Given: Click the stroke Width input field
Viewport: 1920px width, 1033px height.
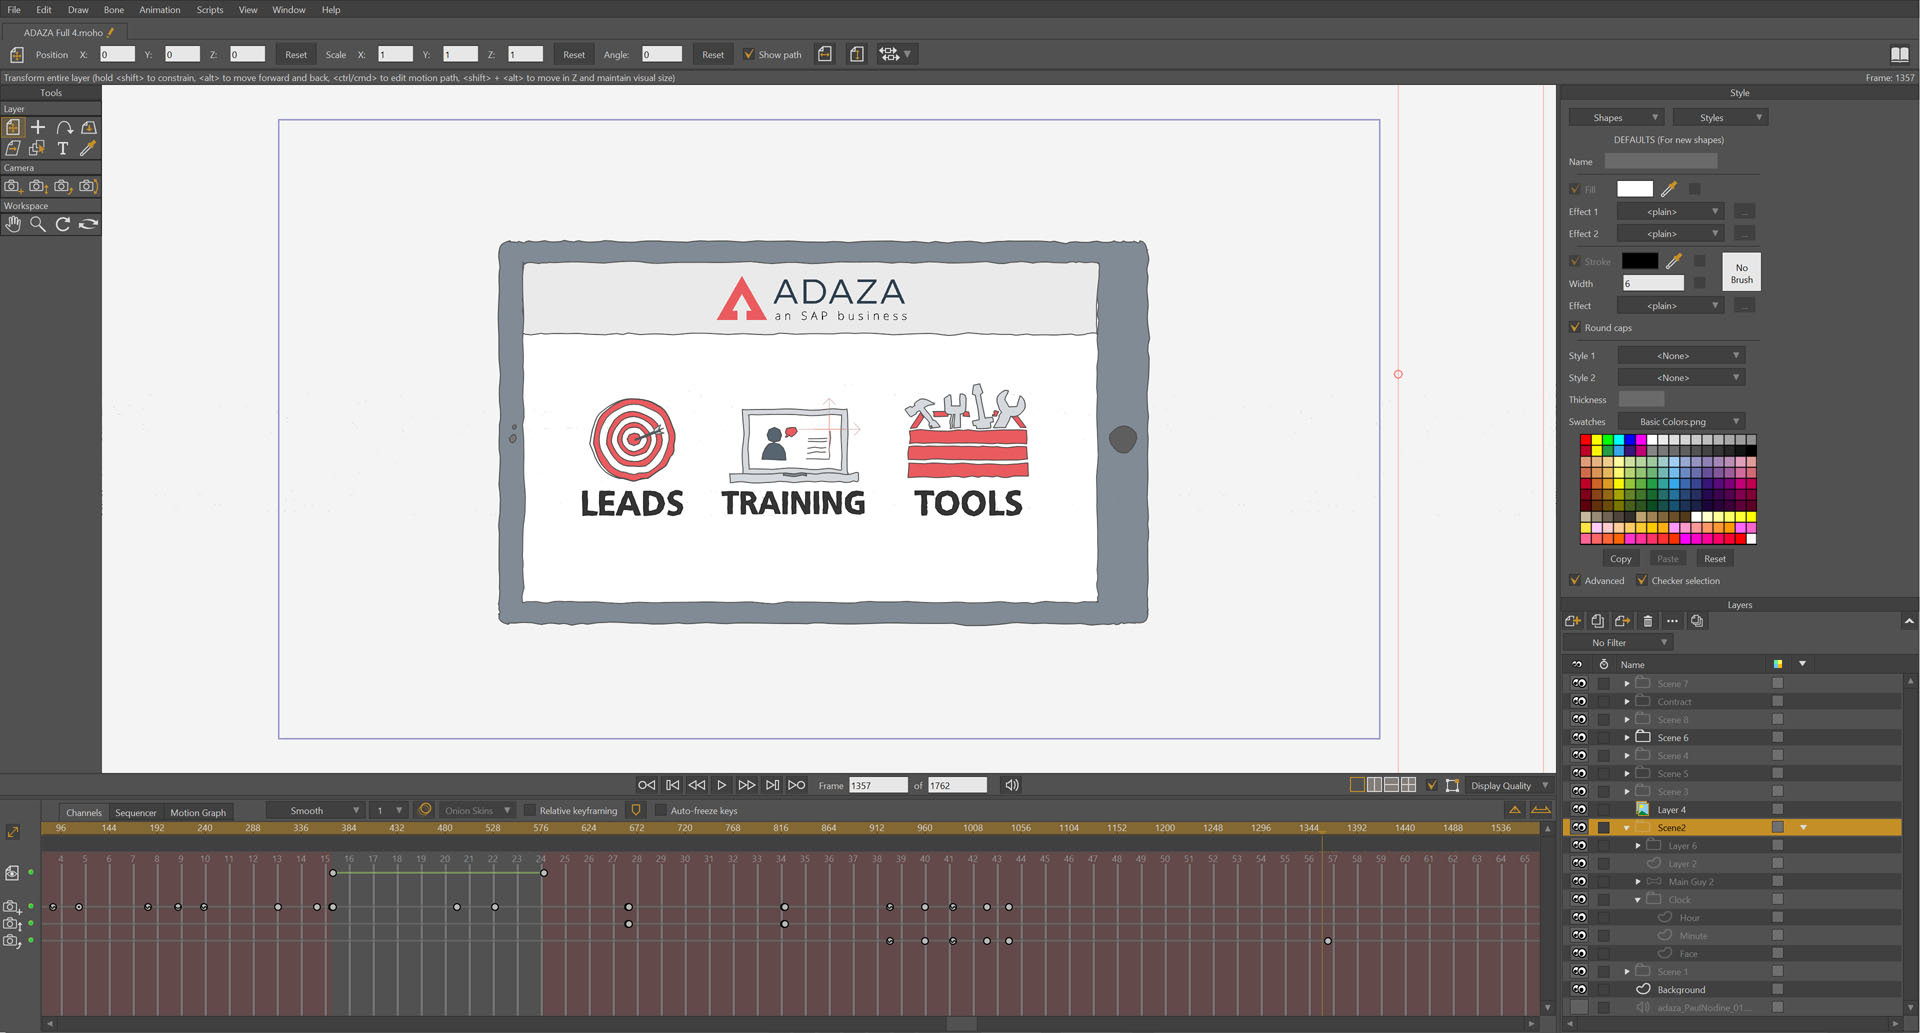Looking at the screenshot, I should click(x=1653, y=283).
